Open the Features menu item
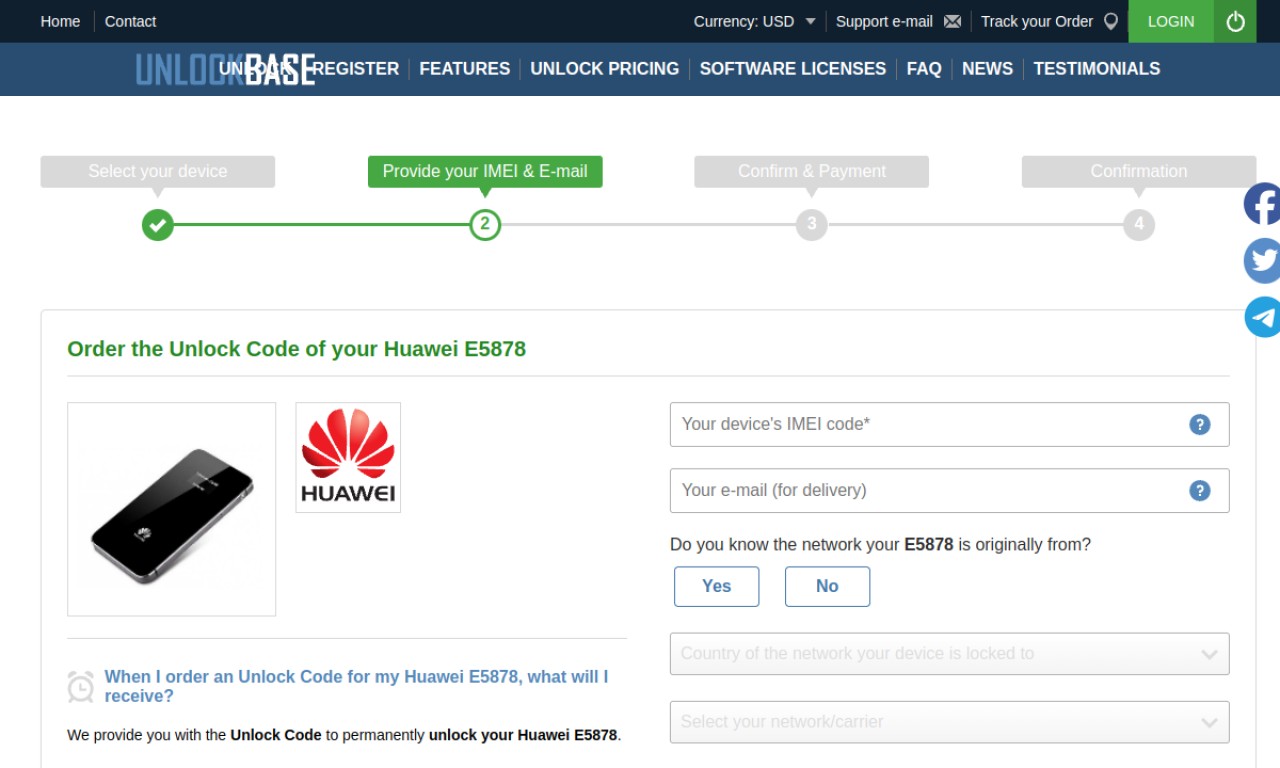This screenshot has height=768, width=1280. coord(465,69)
